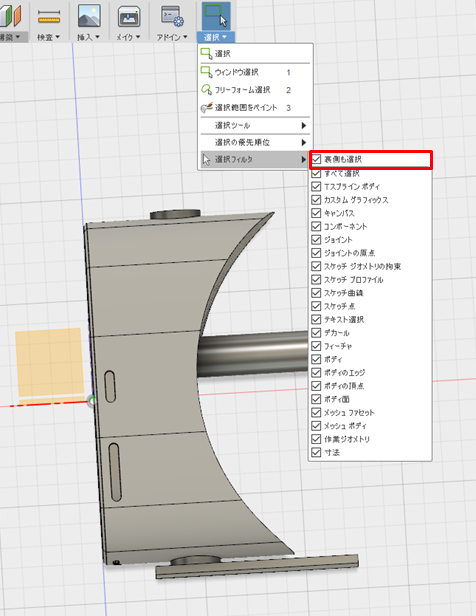Click the 構築 (Construct) planes icon
The height and width of the screenshot is (616, 476).
[x=10, y=16]
